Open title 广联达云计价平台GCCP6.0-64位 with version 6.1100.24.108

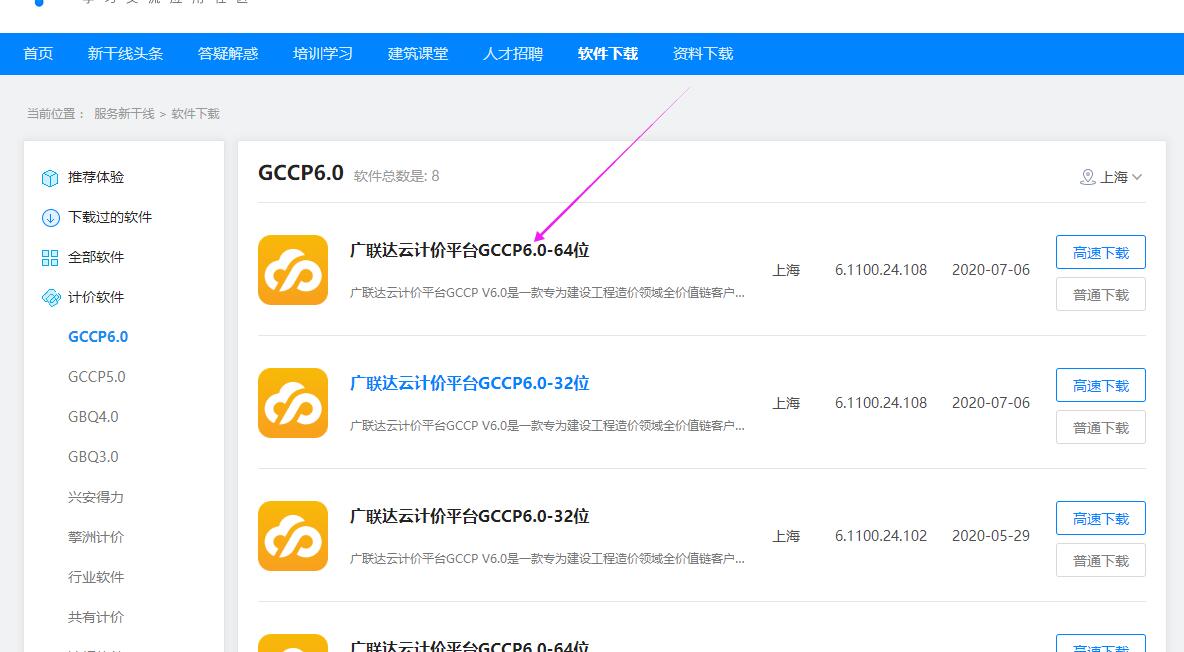click(x=469, y=250)
